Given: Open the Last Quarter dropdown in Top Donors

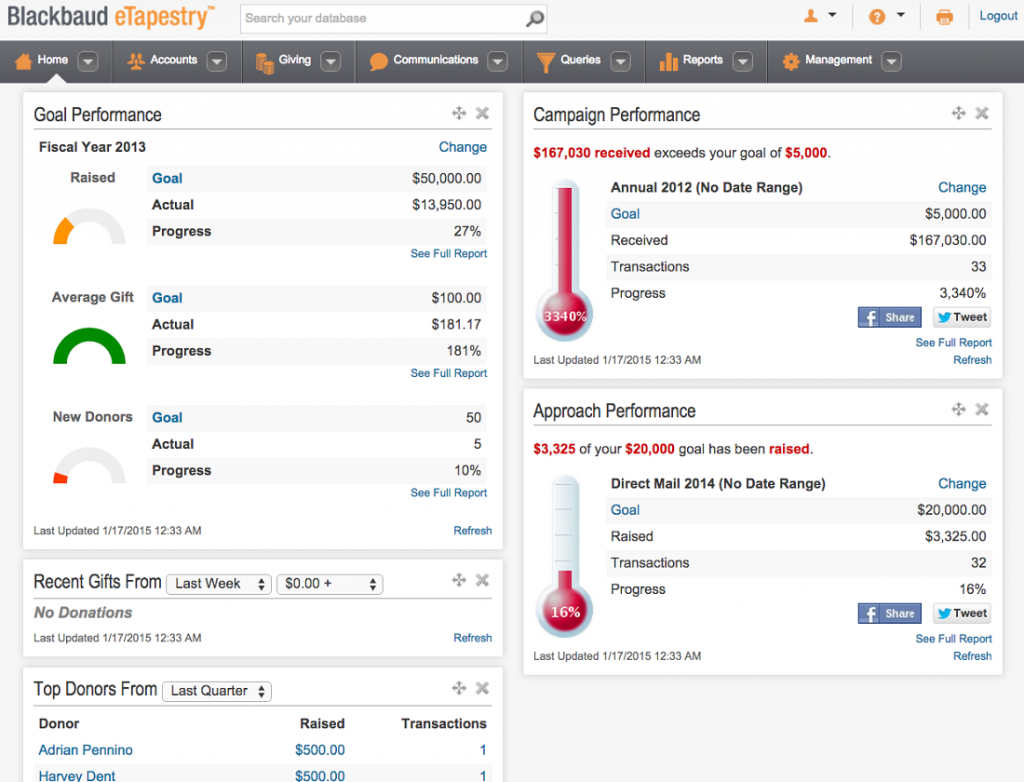Looking at the screenshot, I should click(x=216, y=690).
